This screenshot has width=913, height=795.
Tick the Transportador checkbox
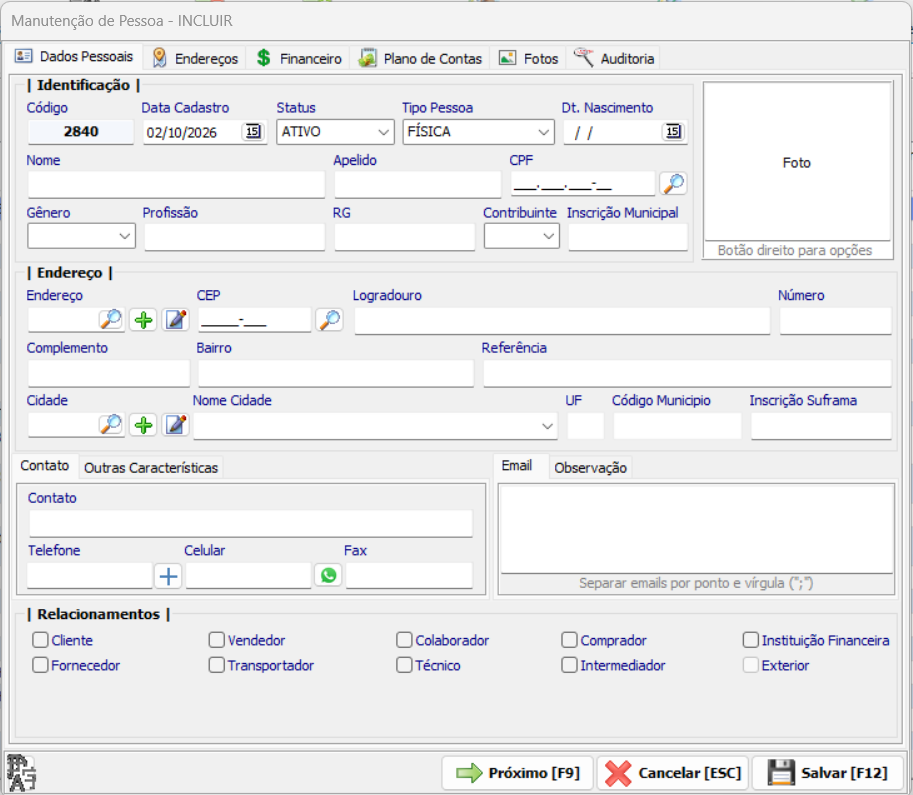(217, 665)
